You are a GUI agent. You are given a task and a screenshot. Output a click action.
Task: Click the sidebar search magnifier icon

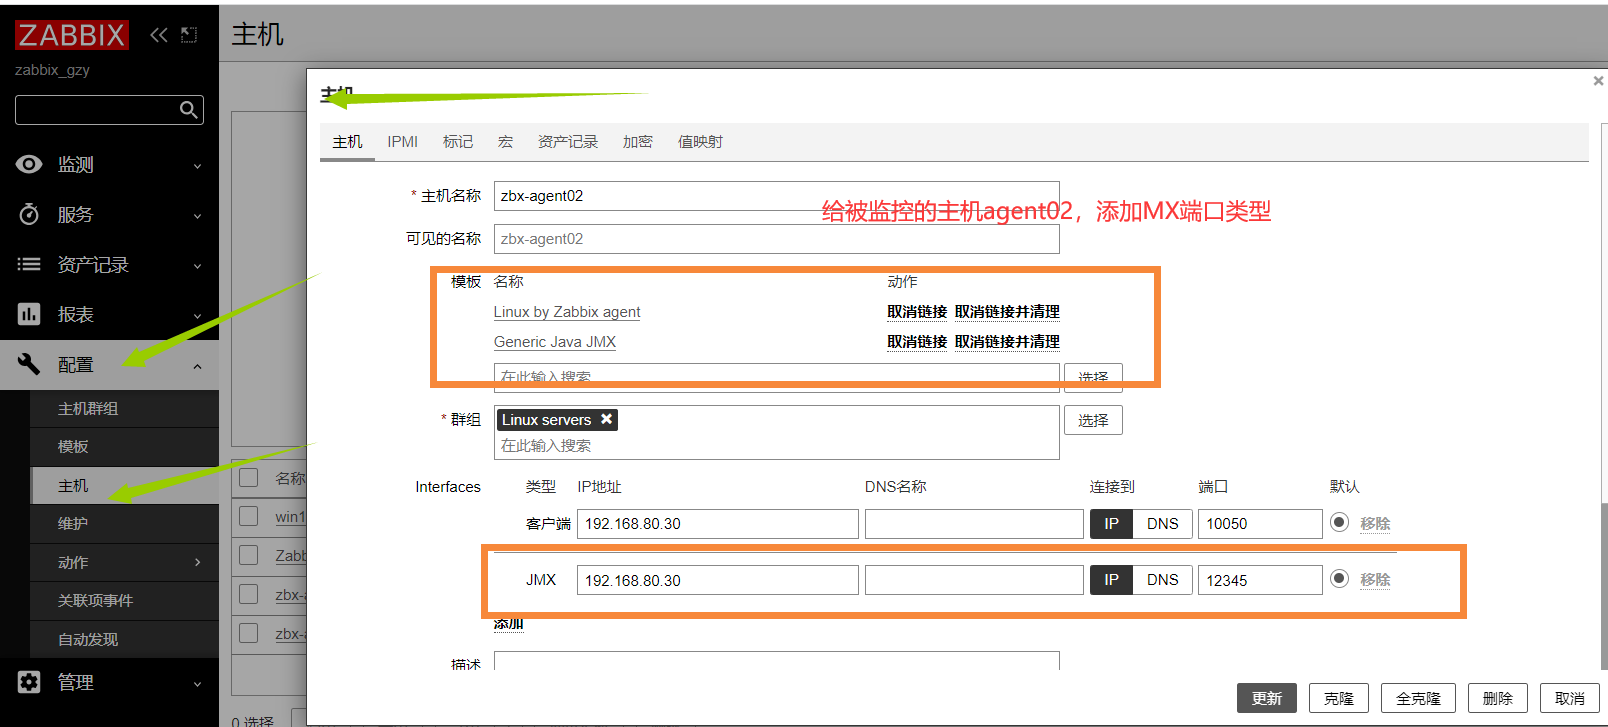click(x=188, y=110)
